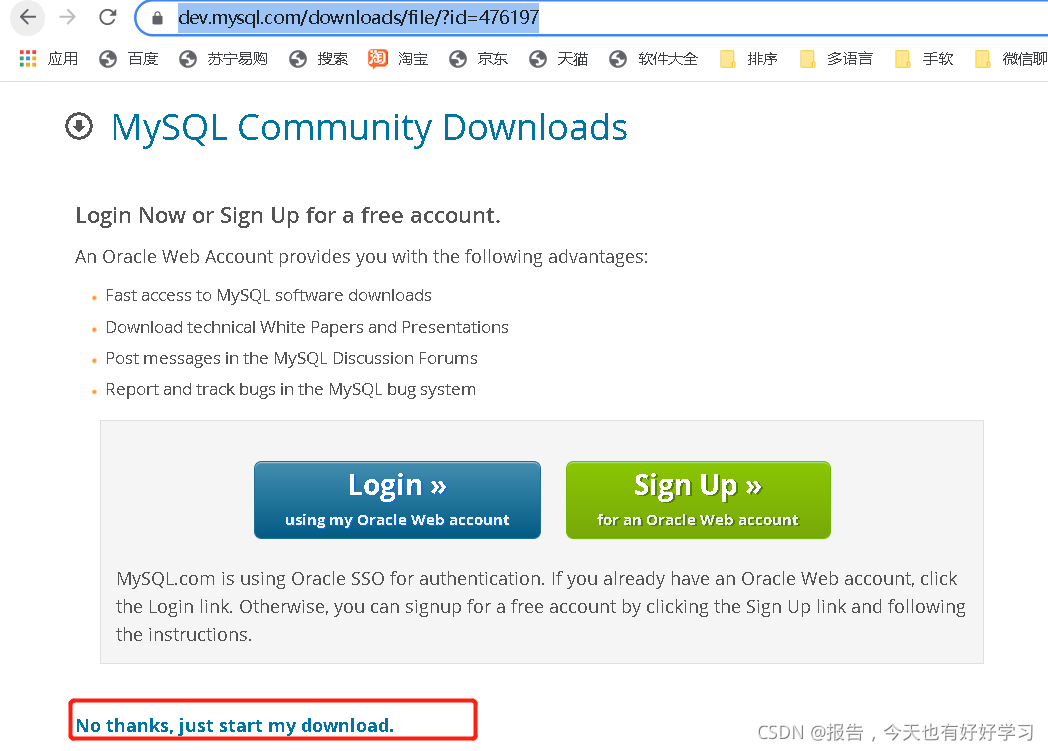Screen dimensions: 1048x751
Task: Click the download circle icon beside the heading
Action: (x=78, y=126)
